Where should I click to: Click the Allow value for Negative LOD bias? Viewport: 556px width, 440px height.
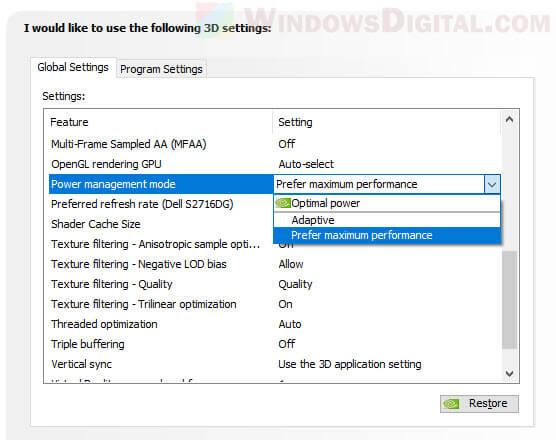(x=291, y=264)
